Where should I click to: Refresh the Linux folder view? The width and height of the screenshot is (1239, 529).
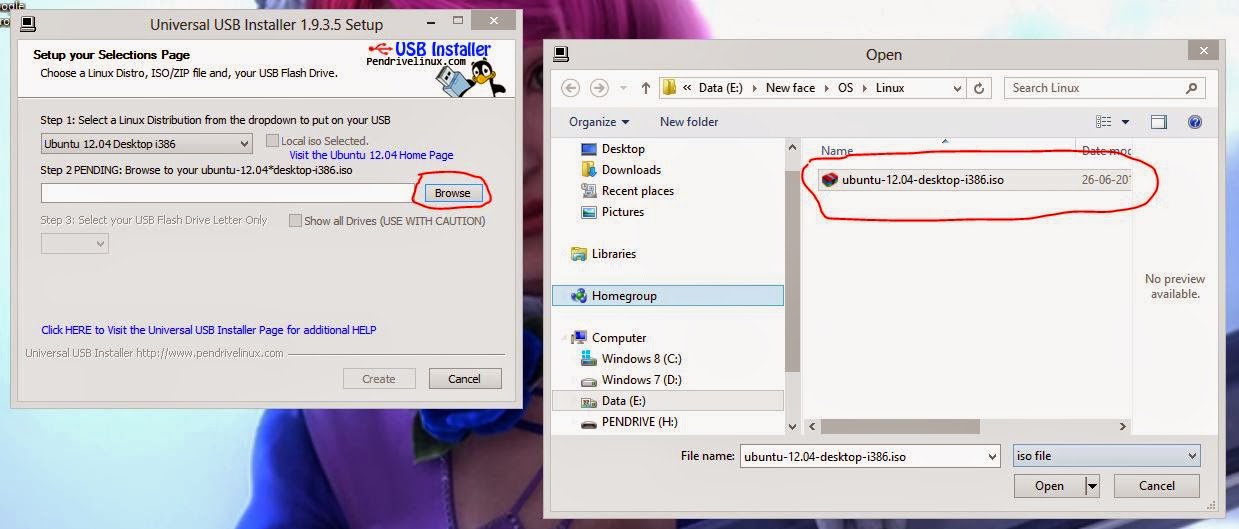[980, 88]
